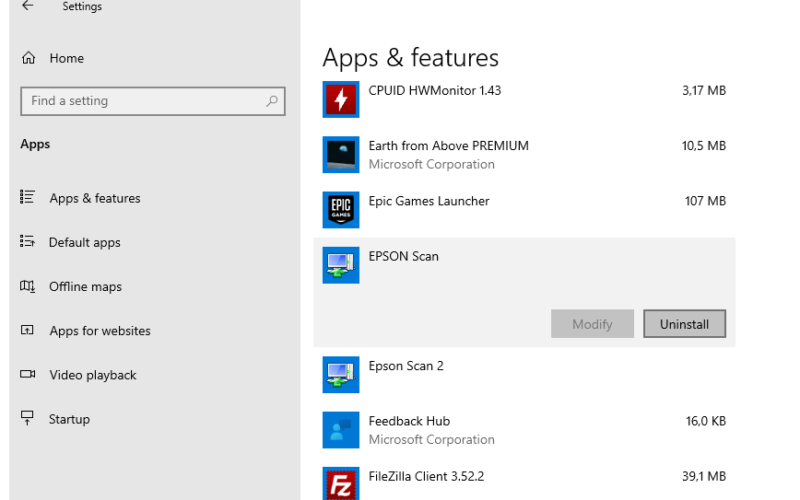
Task: Click the greyed-out Modify button
Action: point(592,324)
